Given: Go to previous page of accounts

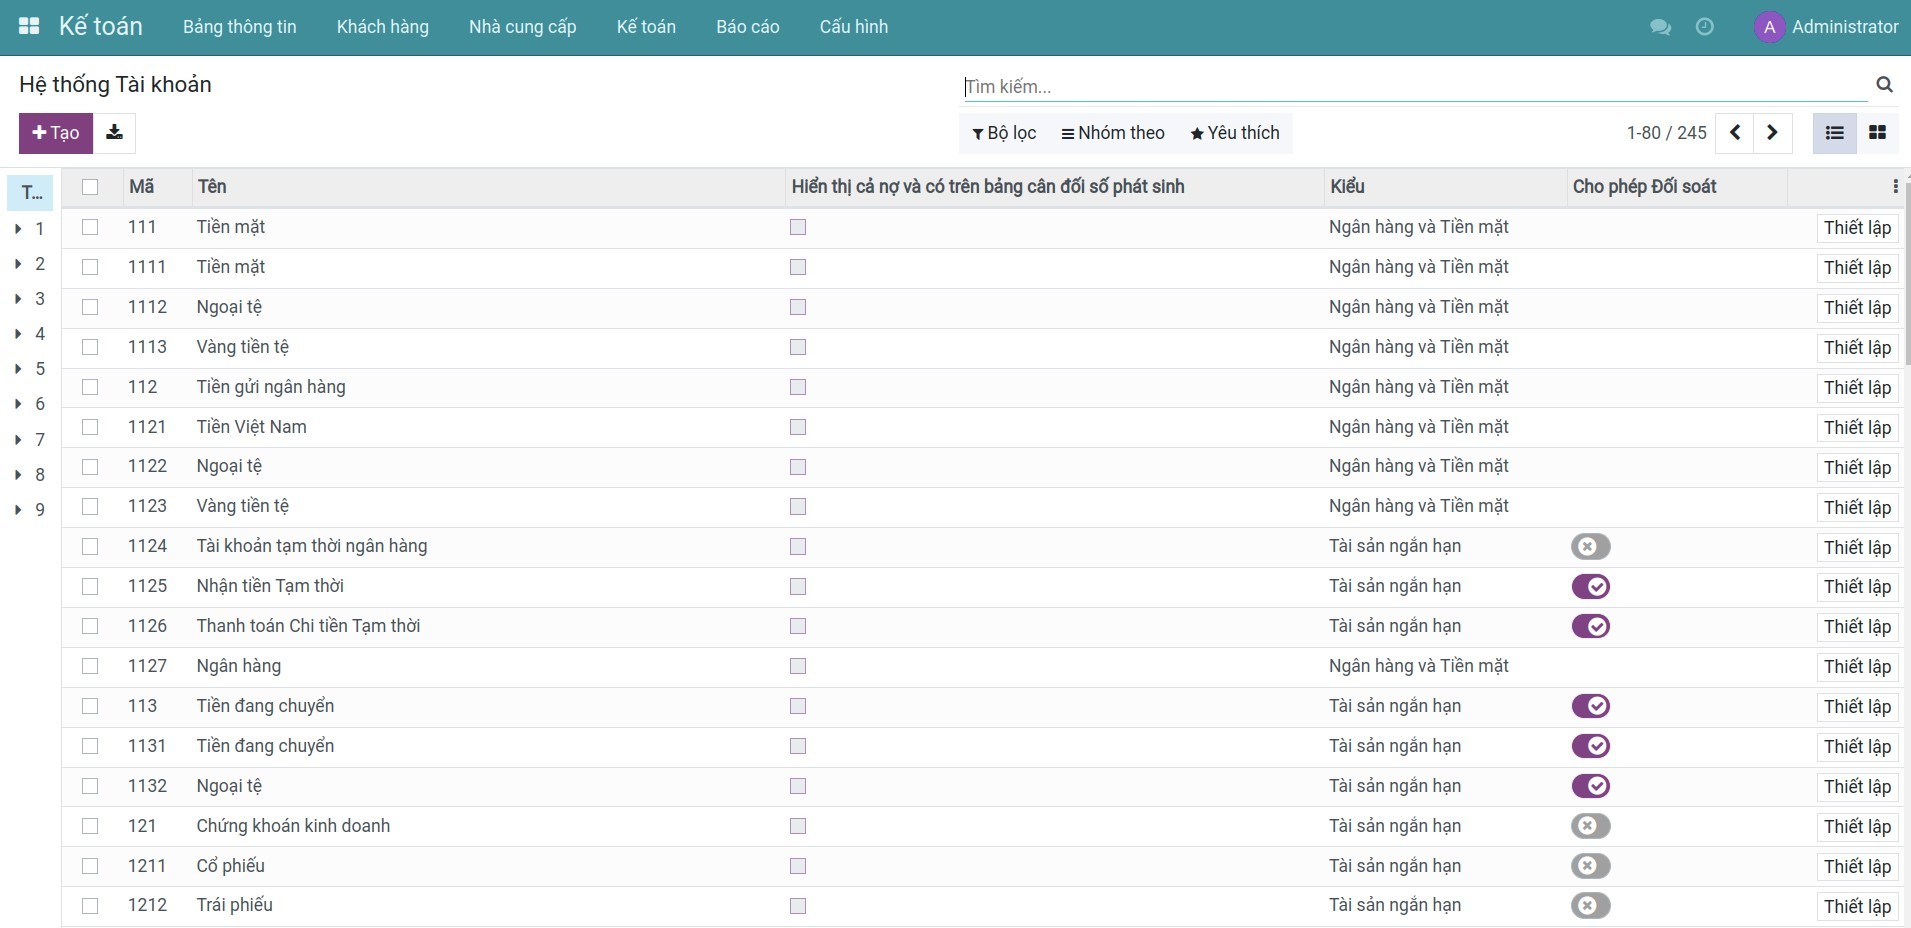Looking at the screenshot, I should click(1735, 133).
